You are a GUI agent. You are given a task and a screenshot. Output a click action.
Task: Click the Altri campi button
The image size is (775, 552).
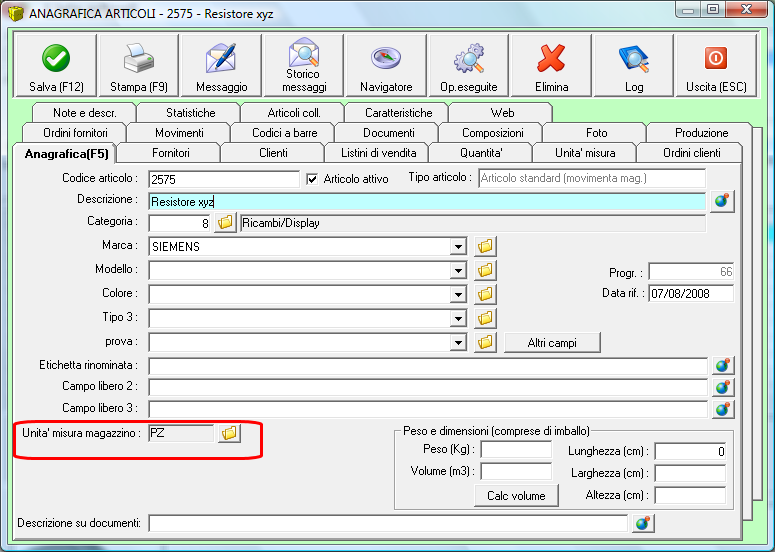[552, 342]
